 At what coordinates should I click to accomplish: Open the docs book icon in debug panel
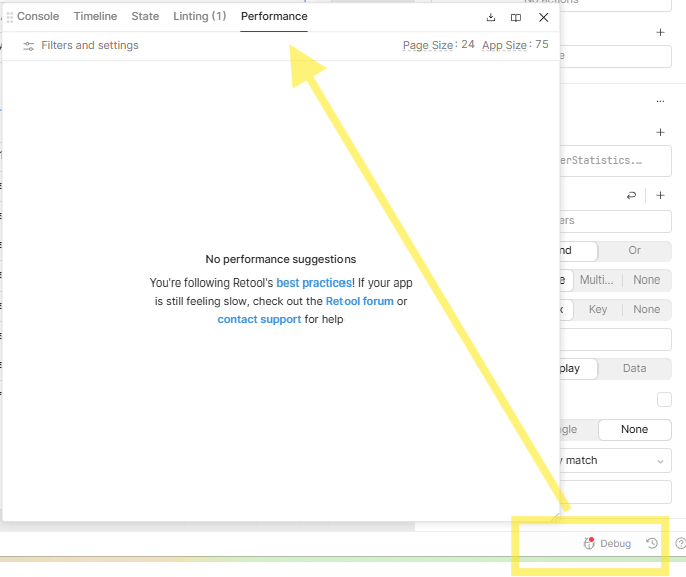click(516, 17)
